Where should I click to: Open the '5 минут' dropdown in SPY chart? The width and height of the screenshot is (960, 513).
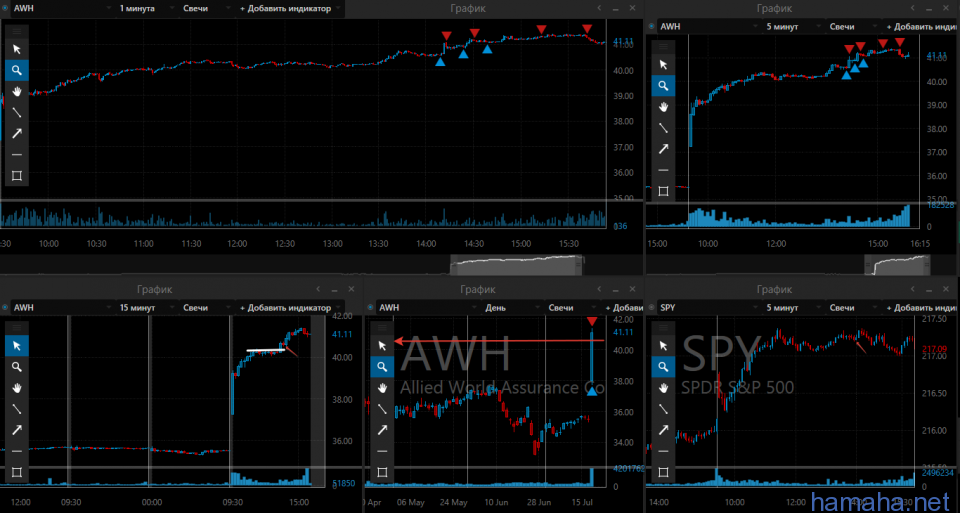[x=791, y=308]
